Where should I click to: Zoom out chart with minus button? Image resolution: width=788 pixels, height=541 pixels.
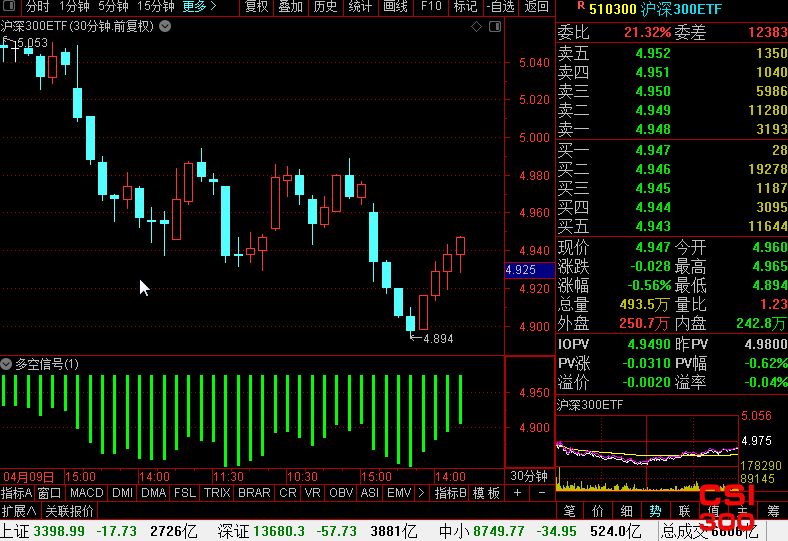(542, 493)
